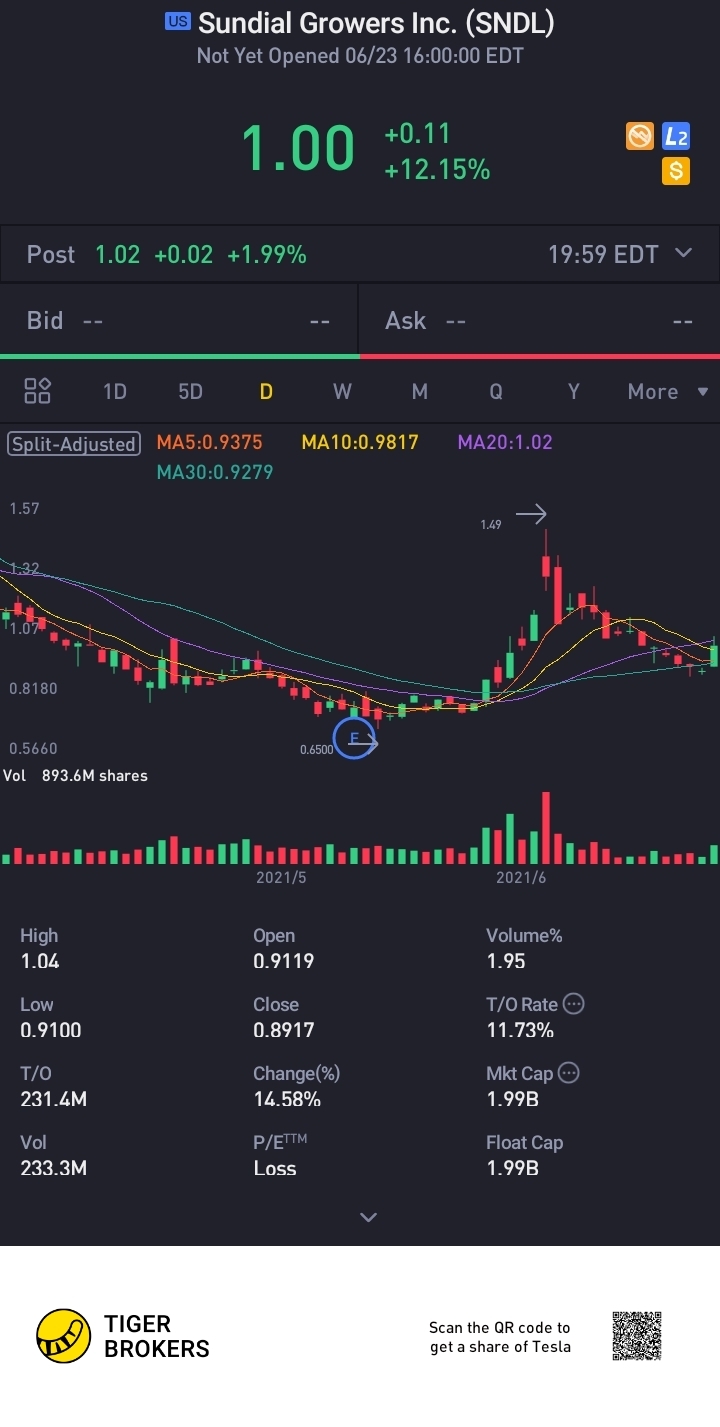Tap the yellow dollar sign badge
This screenshot has height=1427, width=720.
point(676,171)
